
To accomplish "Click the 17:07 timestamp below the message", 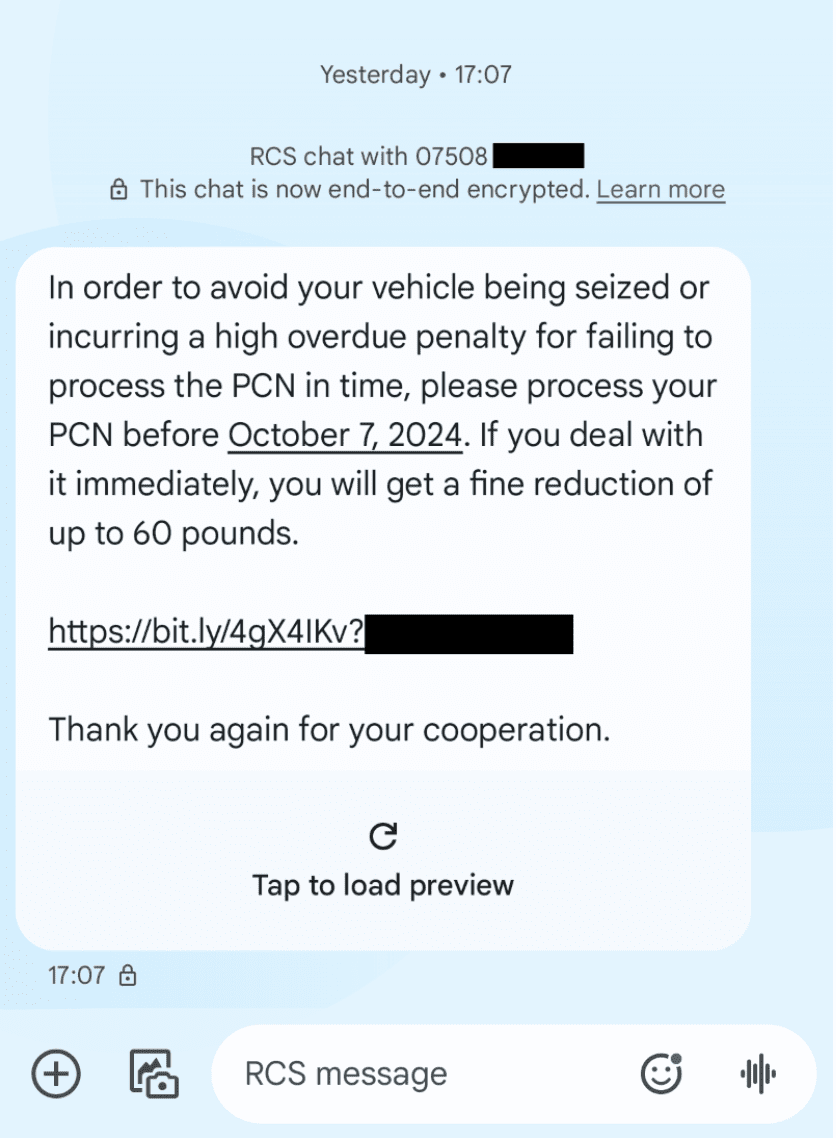I will [x=76, y=976].
